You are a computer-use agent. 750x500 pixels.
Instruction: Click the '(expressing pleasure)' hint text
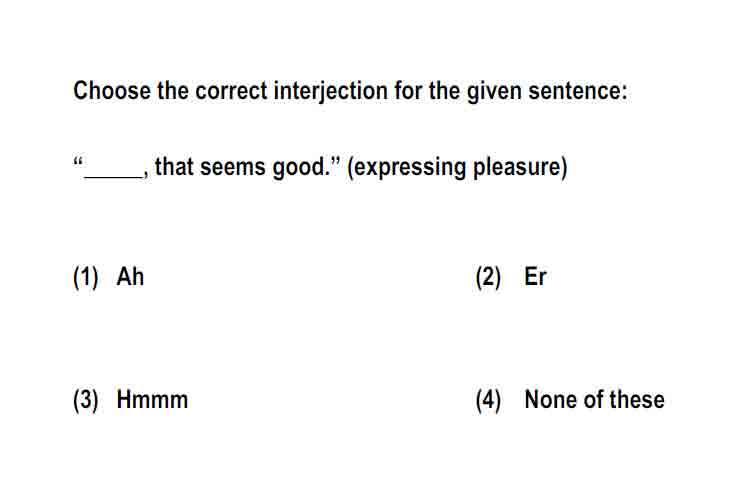click(x=457, y=167)
